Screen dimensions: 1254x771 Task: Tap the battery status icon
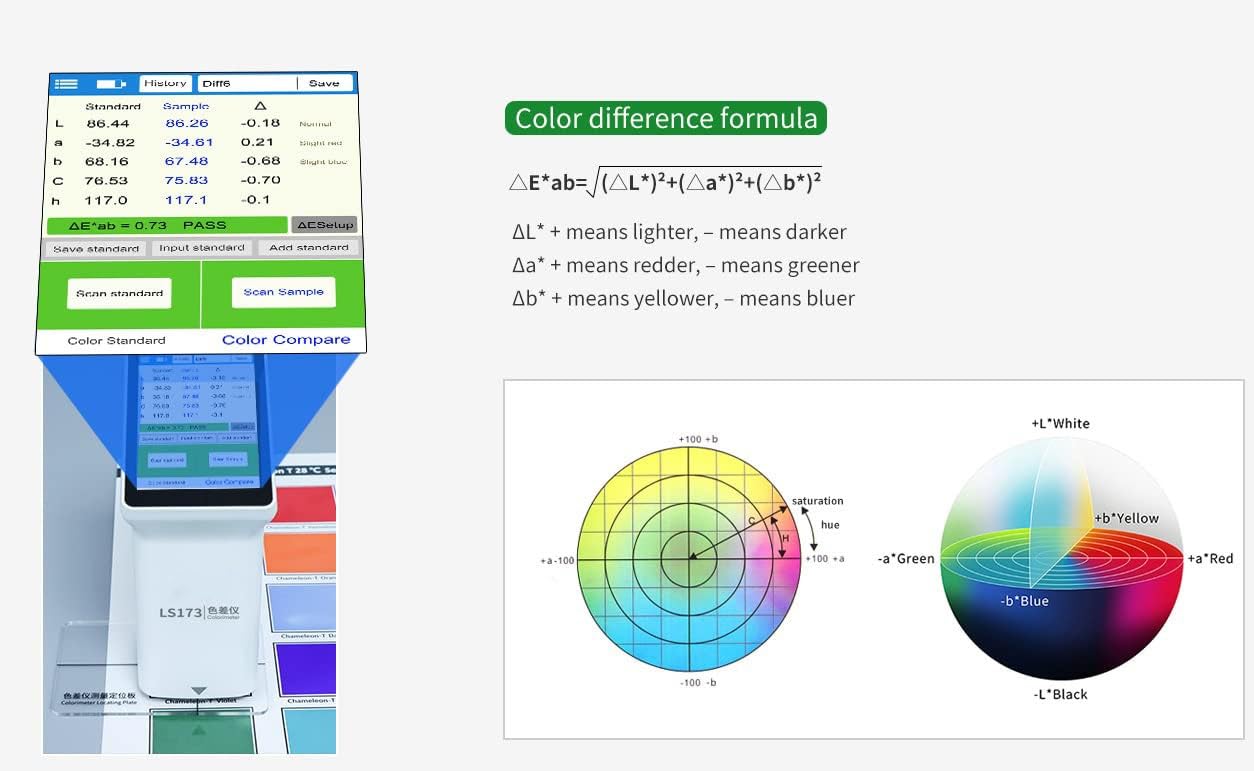point(110,84)
